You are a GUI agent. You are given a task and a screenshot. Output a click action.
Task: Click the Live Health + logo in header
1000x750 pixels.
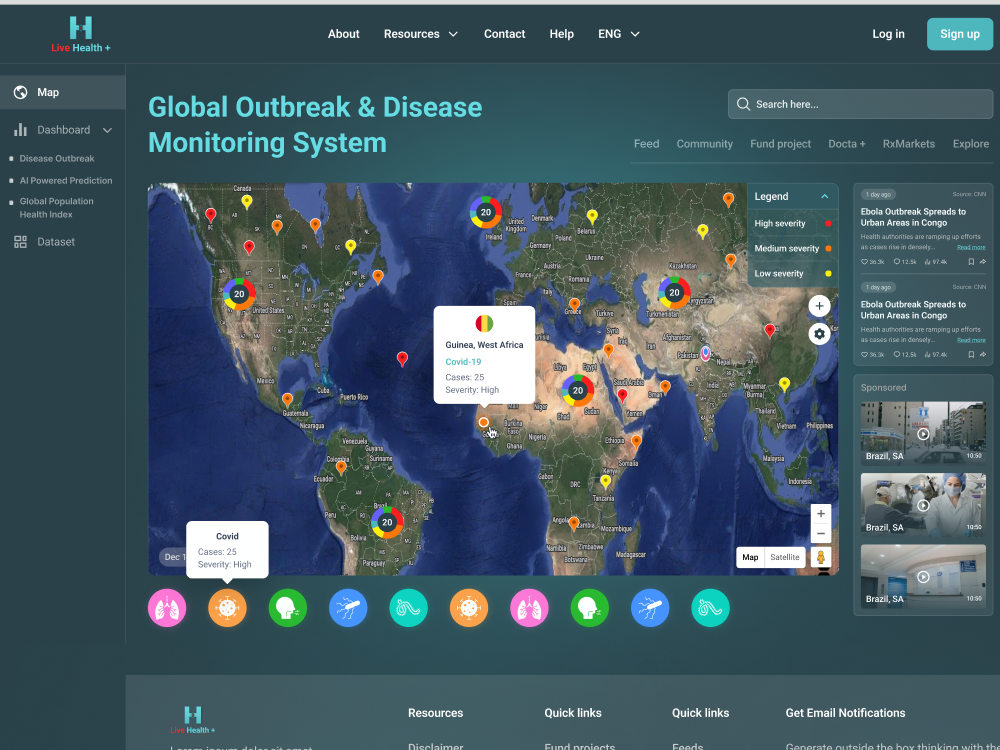[x=81, y=34]
